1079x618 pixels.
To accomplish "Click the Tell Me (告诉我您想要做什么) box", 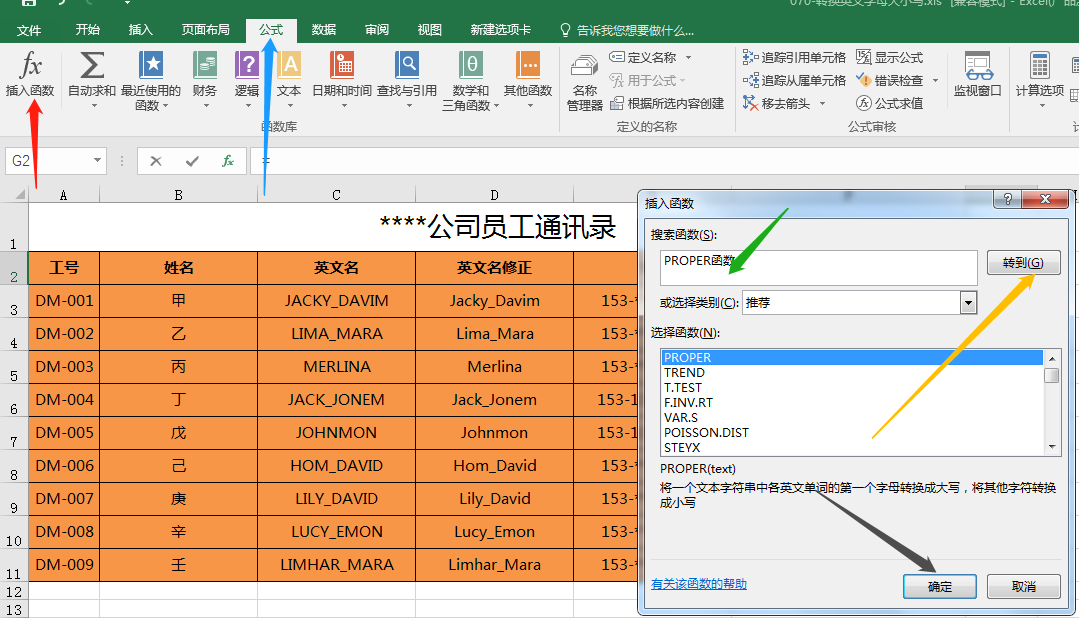I will 627,30.
